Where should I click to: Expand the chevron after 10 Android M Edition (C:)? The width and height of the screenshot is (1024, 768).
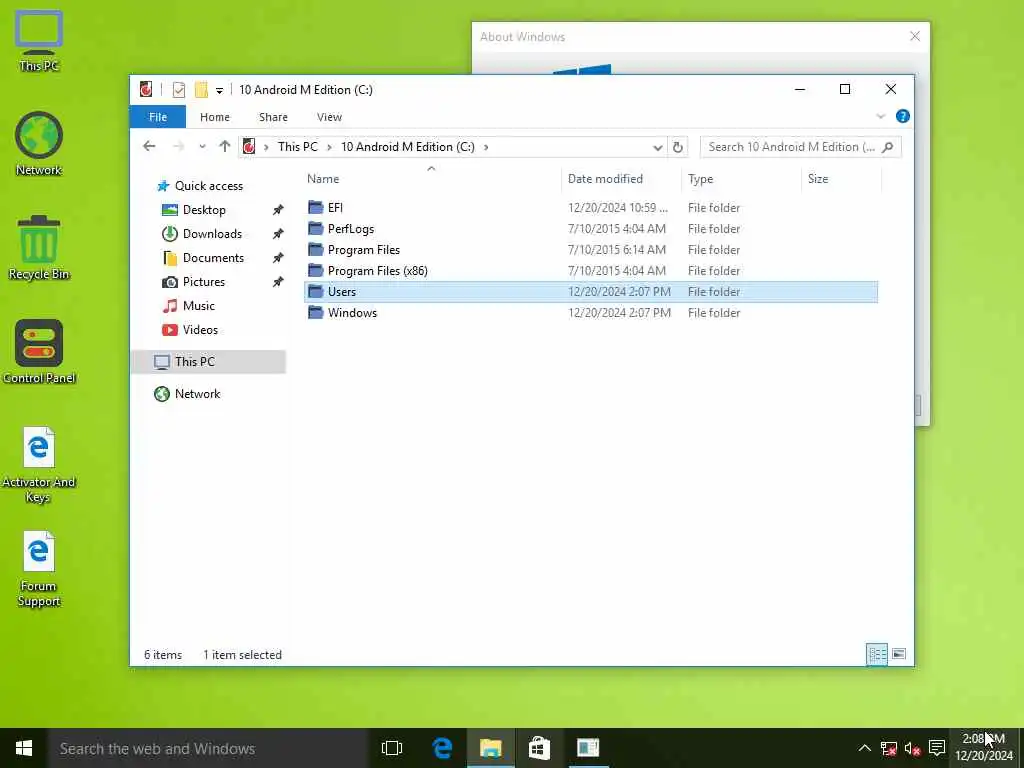[x=486, y=147]
